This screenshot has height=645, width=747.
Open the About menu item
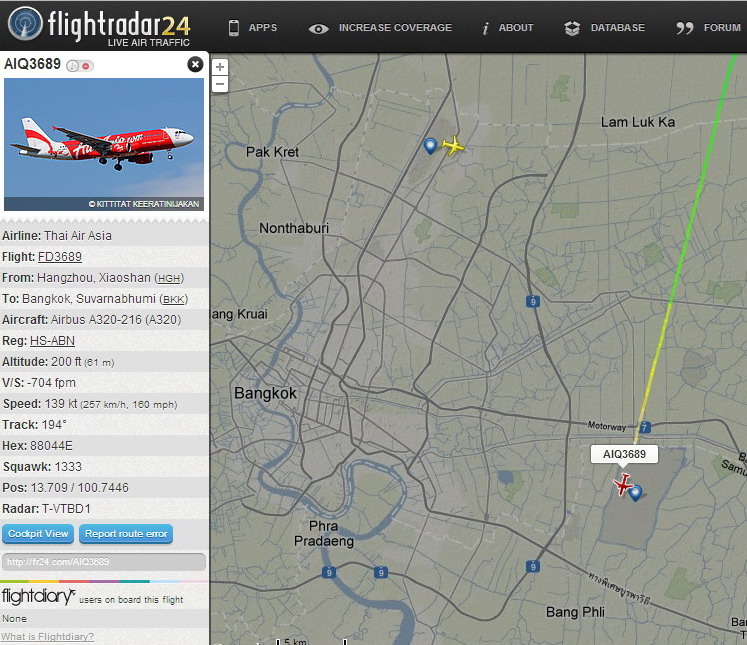pos(508,28)
